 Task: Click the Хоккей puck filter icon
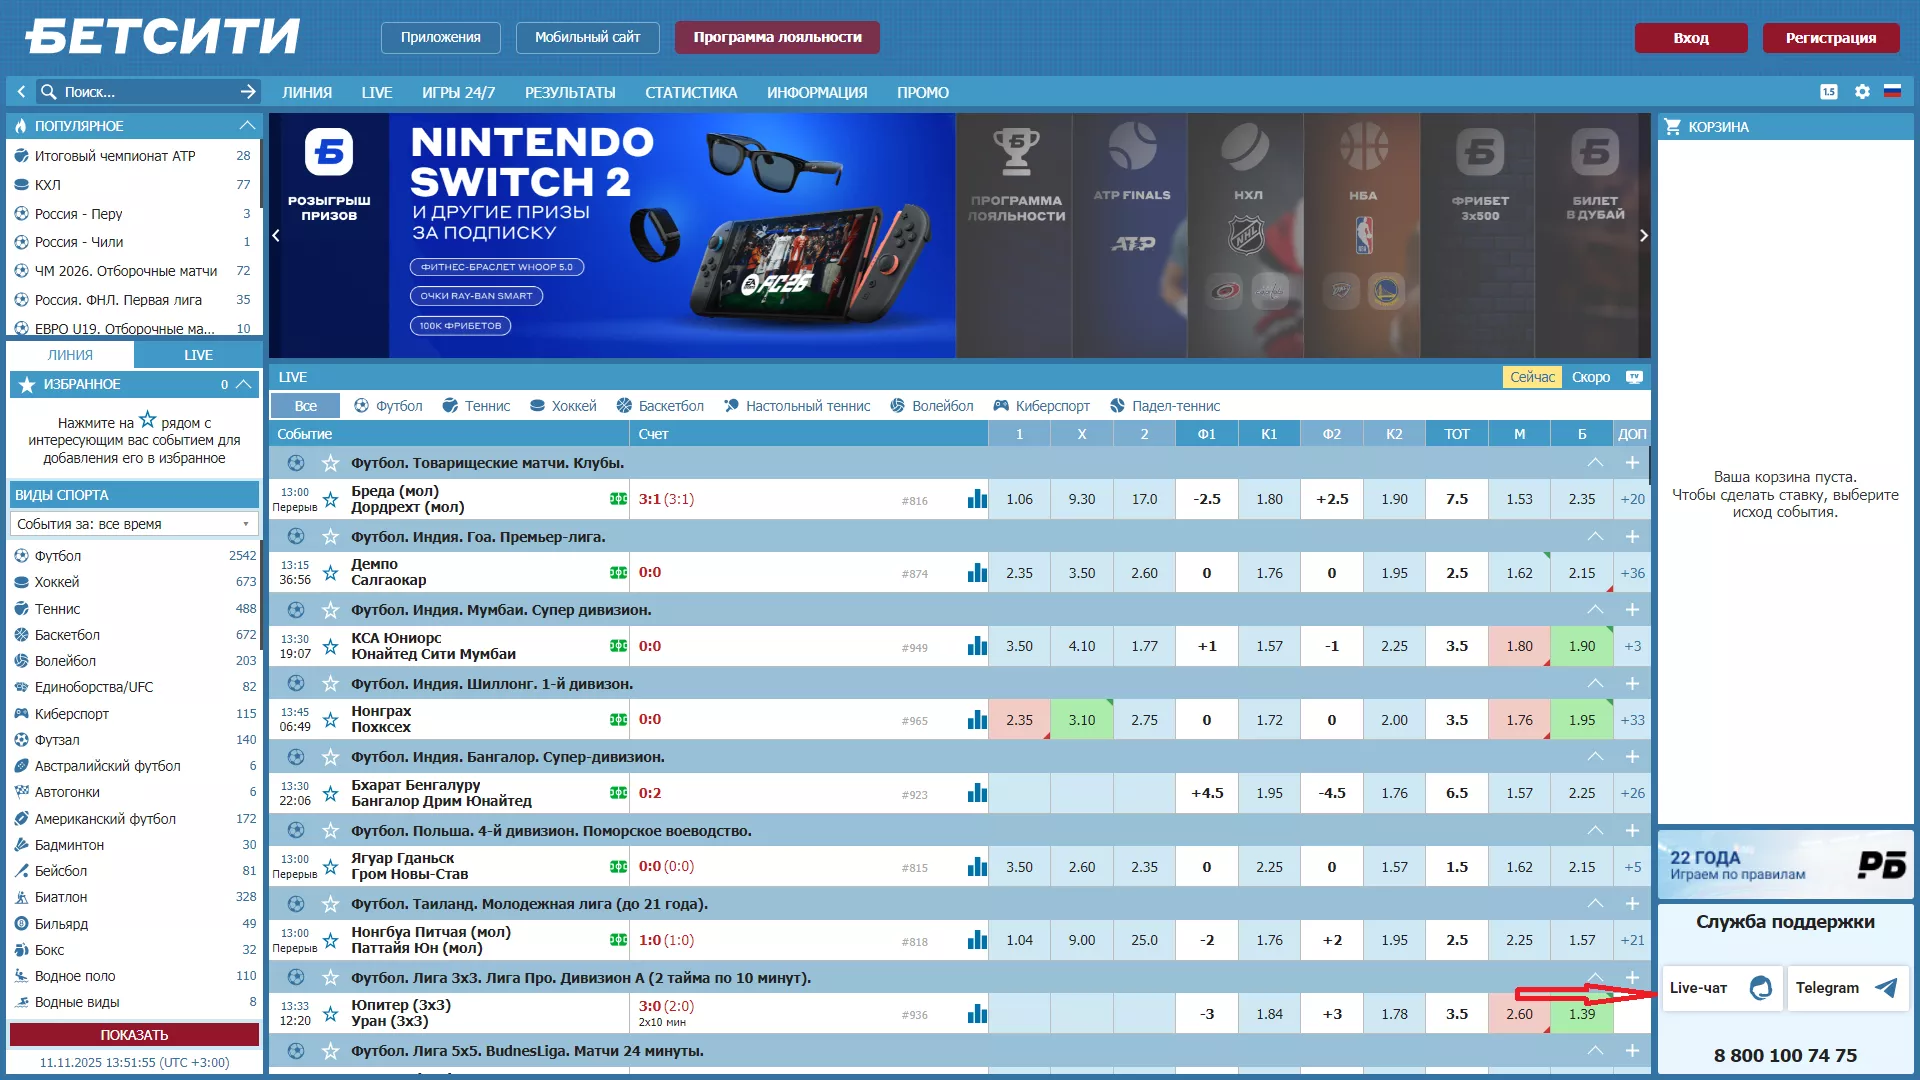[x=538, y=406]
